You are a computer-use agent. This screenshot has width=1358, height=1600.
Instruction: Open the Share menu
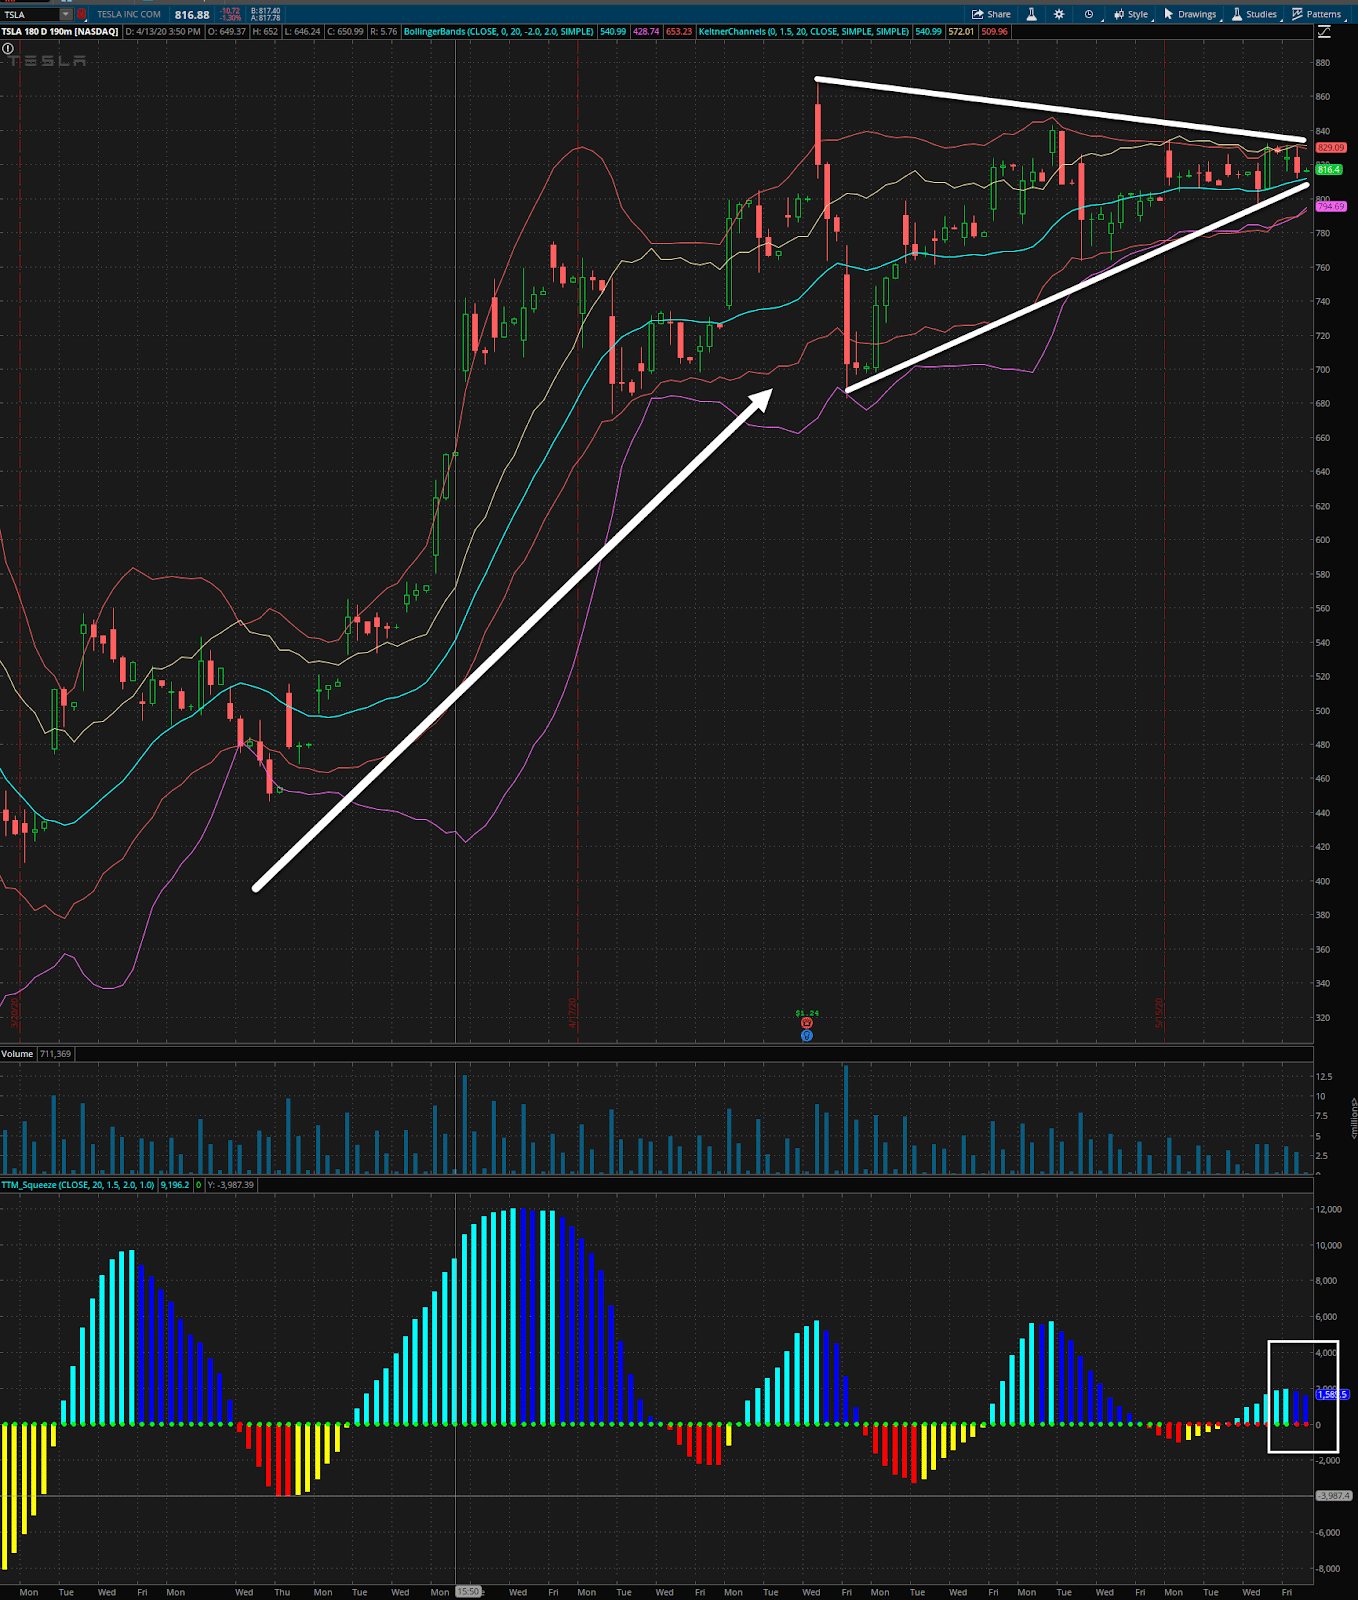click(991, 14)
